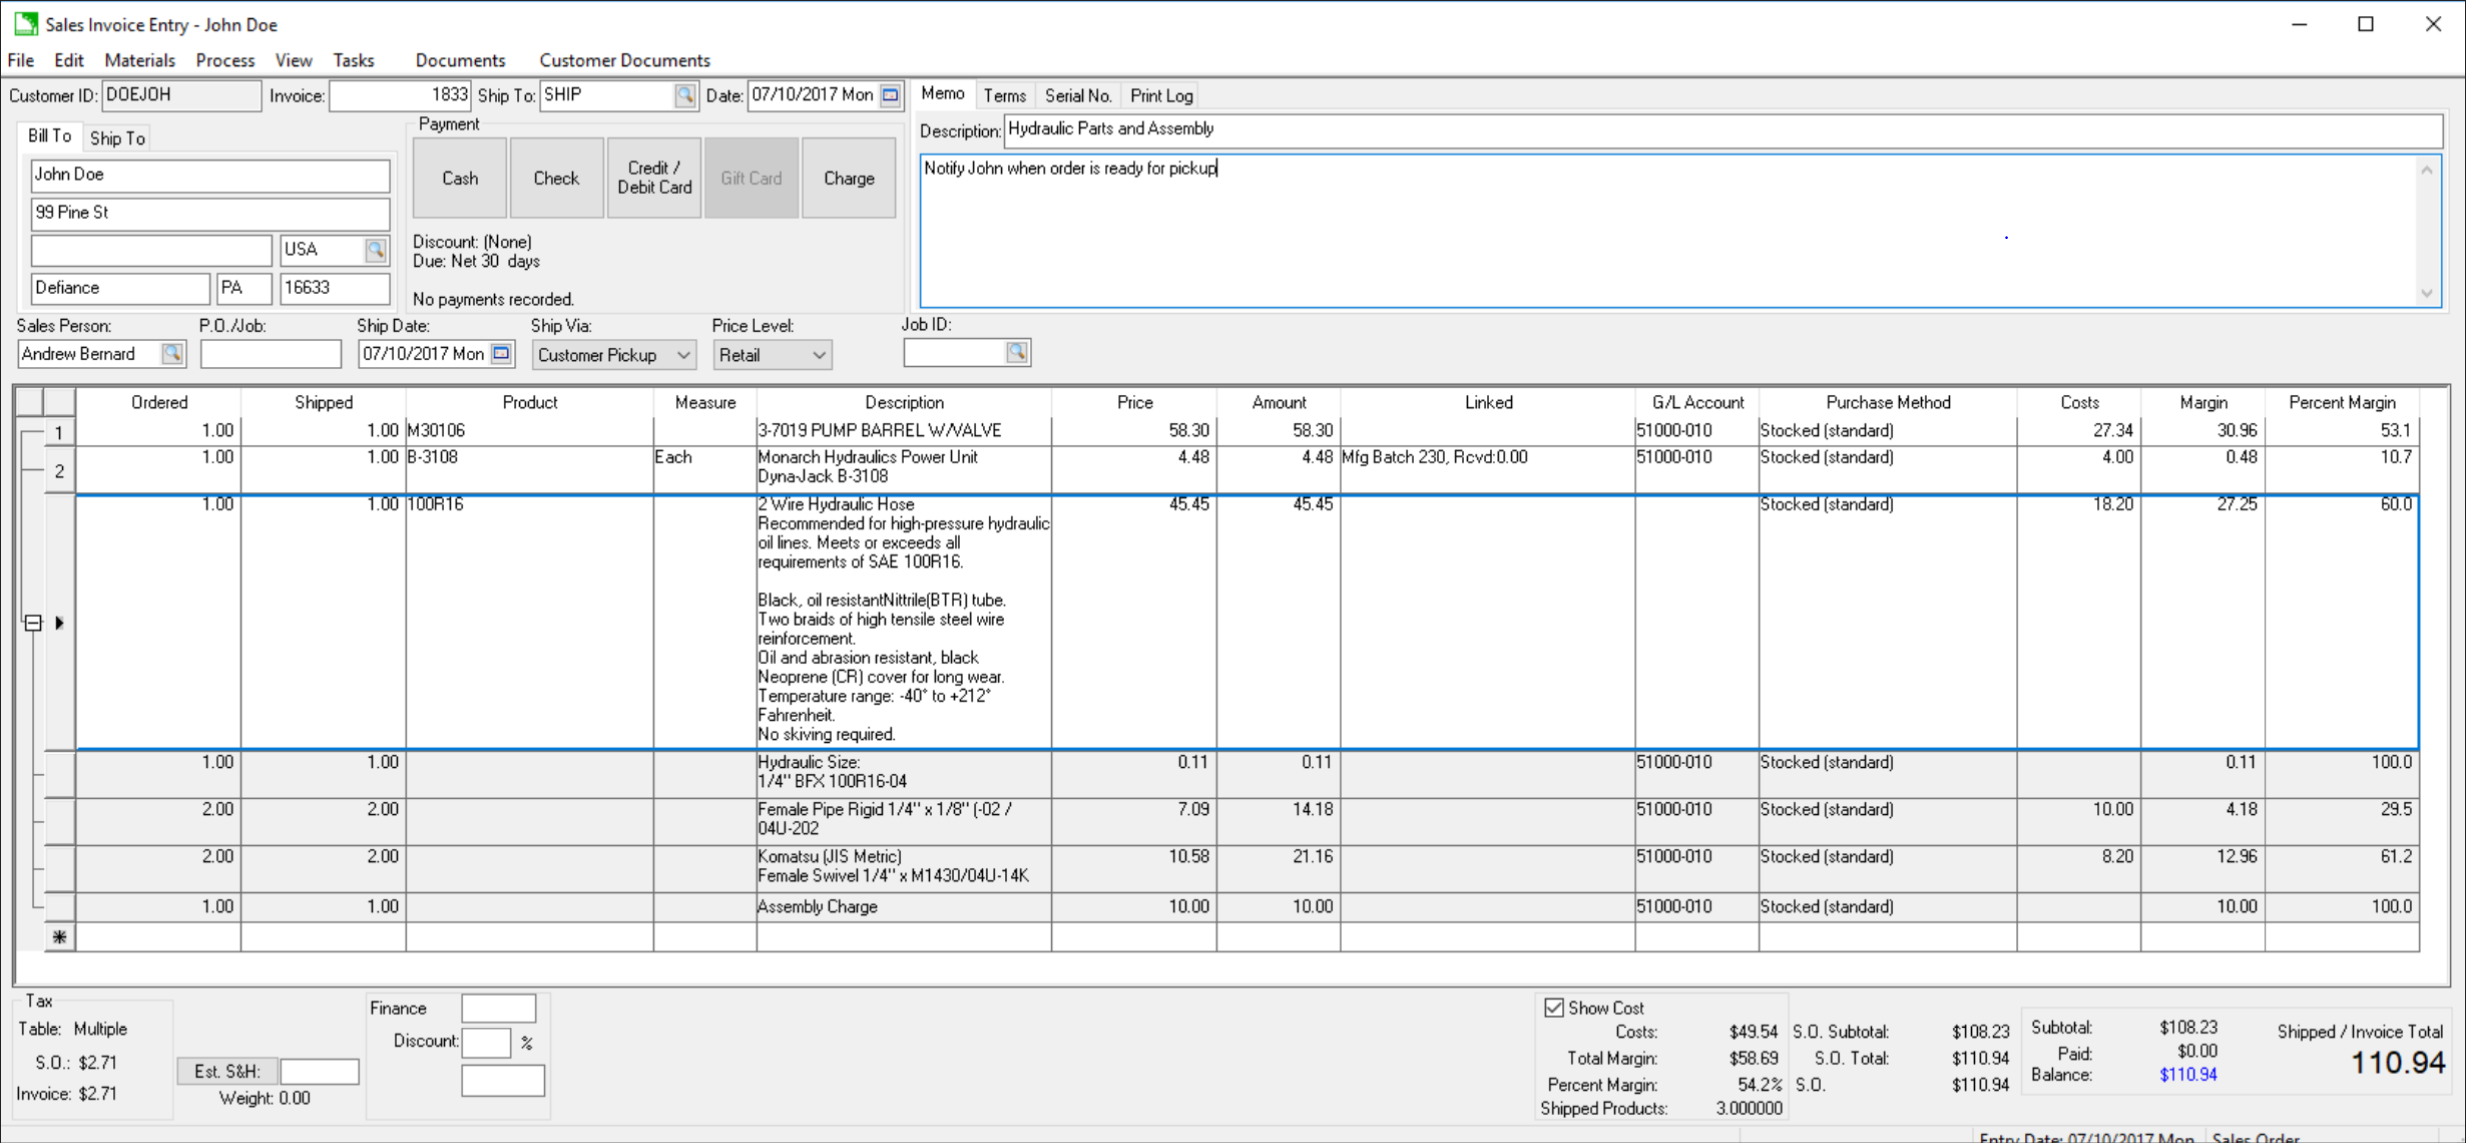The height and width of the screenshot is (1143, 2466).
Task: Click the Est. S&H amount field
Action: click(x=319, y=1071)
